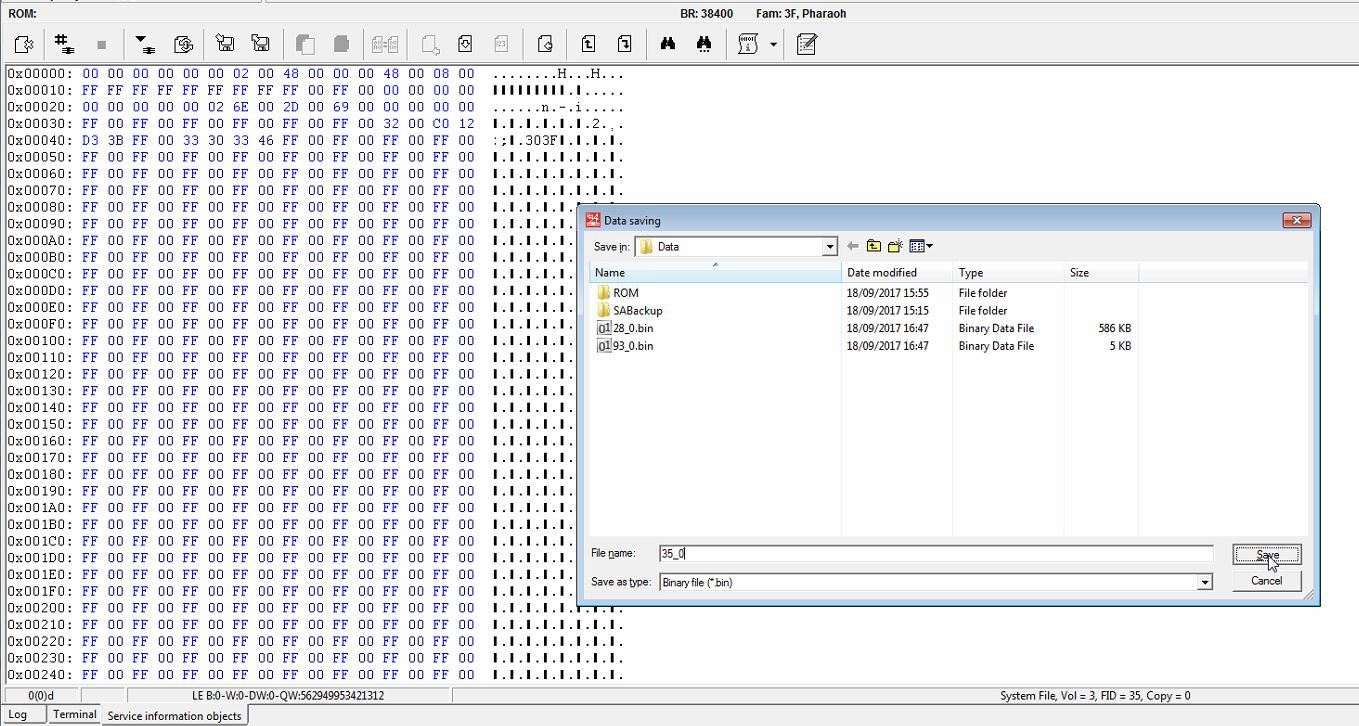Click the page with up arrow icon
1359x726 pixels.
pyautogui.click(x=588, y=44)
